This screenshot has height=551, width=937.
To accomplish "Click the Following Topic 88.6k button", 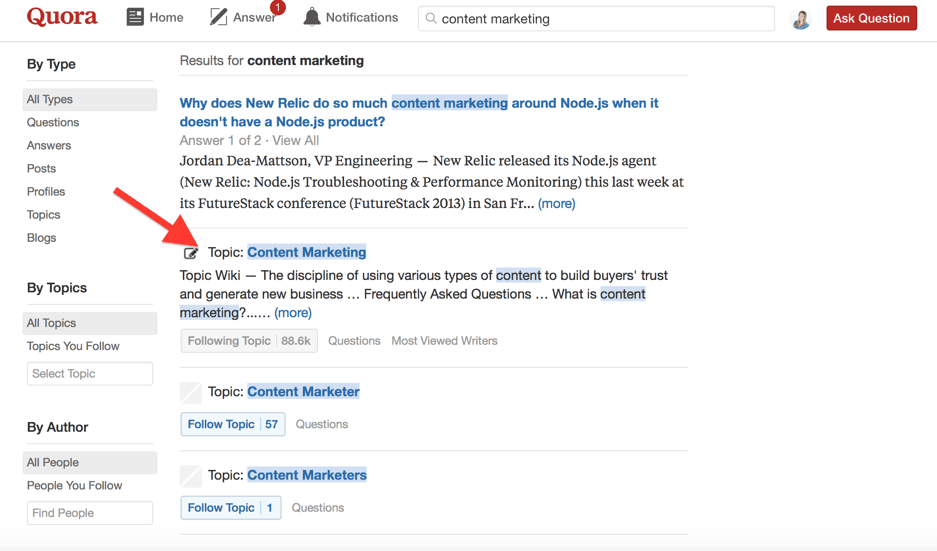I will (x=249, y=341).
